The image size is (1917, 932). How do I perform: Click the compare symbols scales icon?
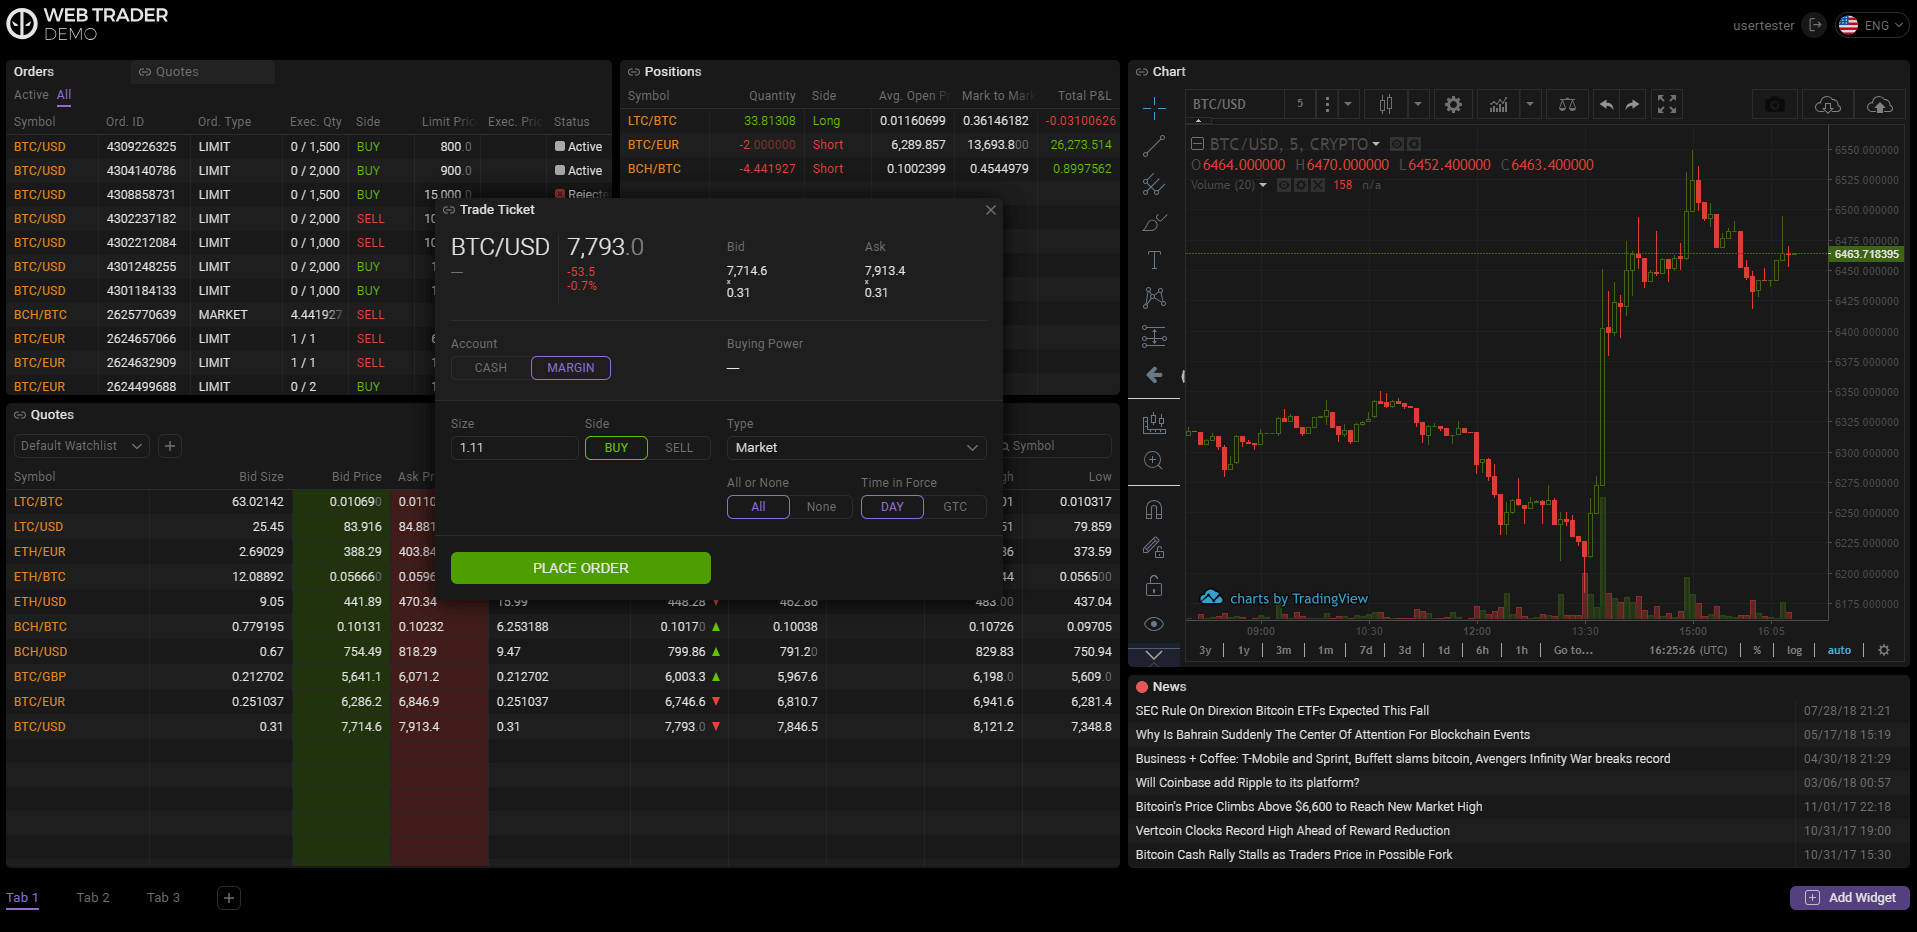1567,104
